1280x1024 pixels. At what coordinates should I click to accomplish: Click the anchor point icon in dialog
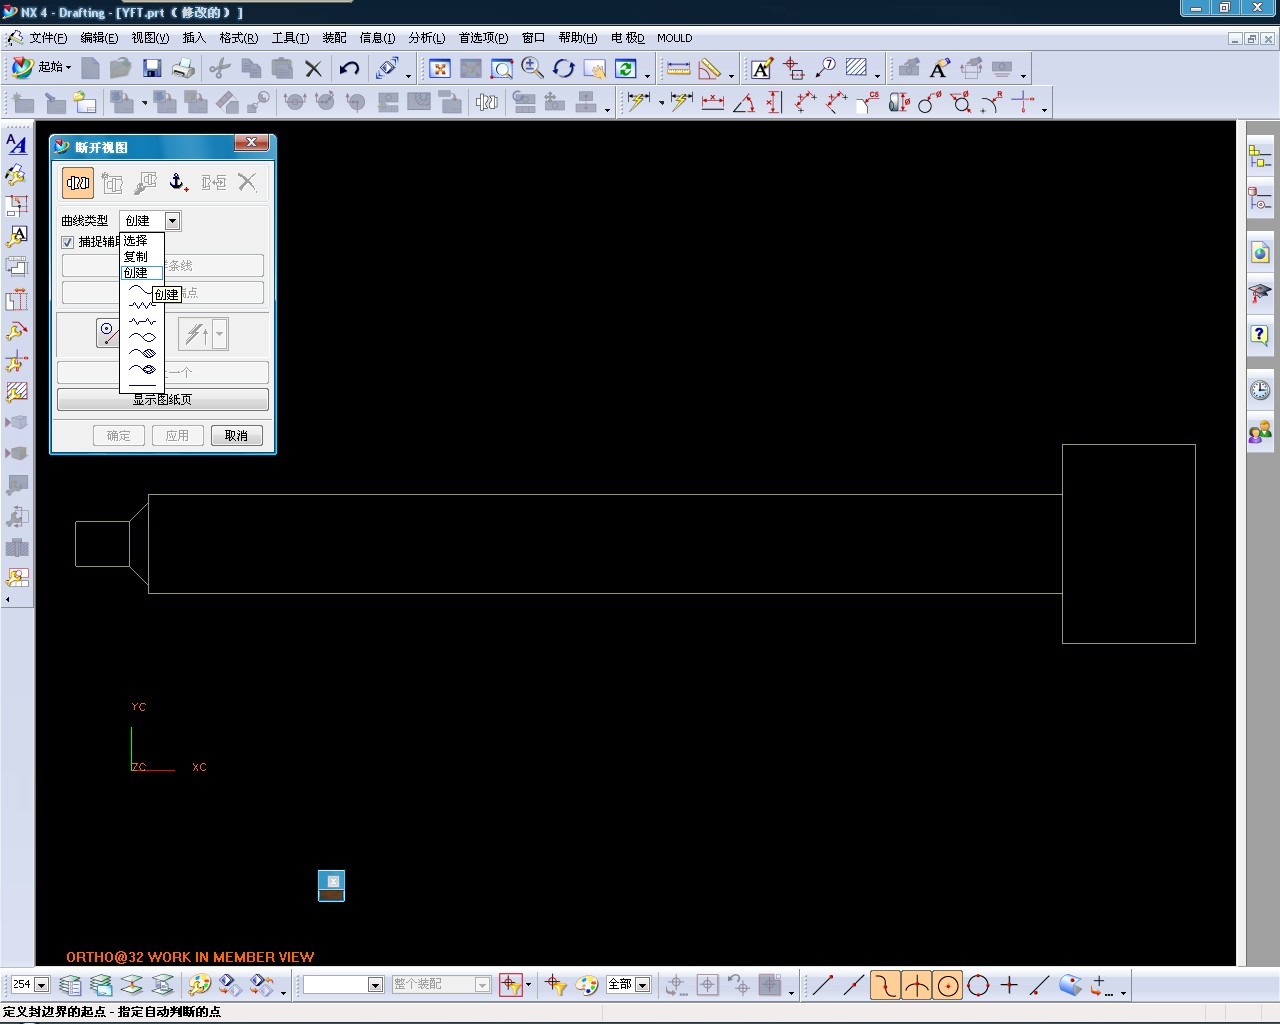tap(178, 182)
